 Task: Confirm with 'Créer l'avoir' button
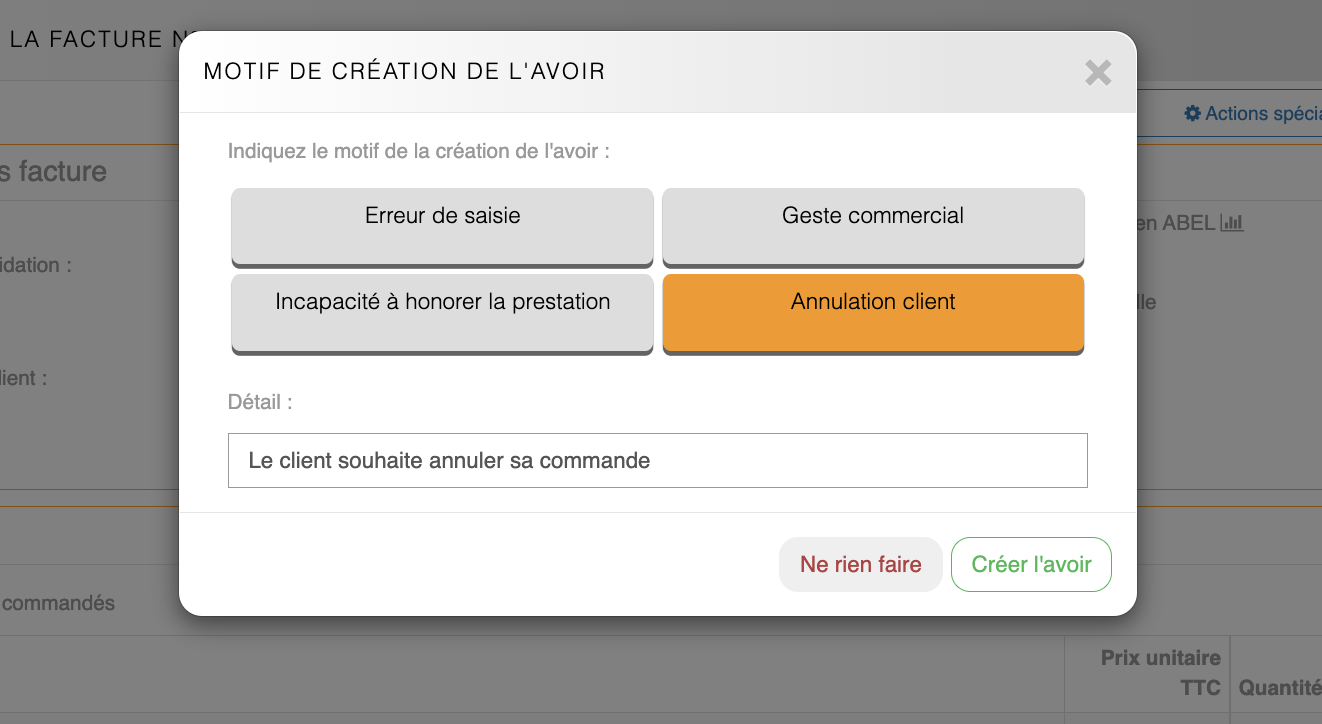[1031, 565]
